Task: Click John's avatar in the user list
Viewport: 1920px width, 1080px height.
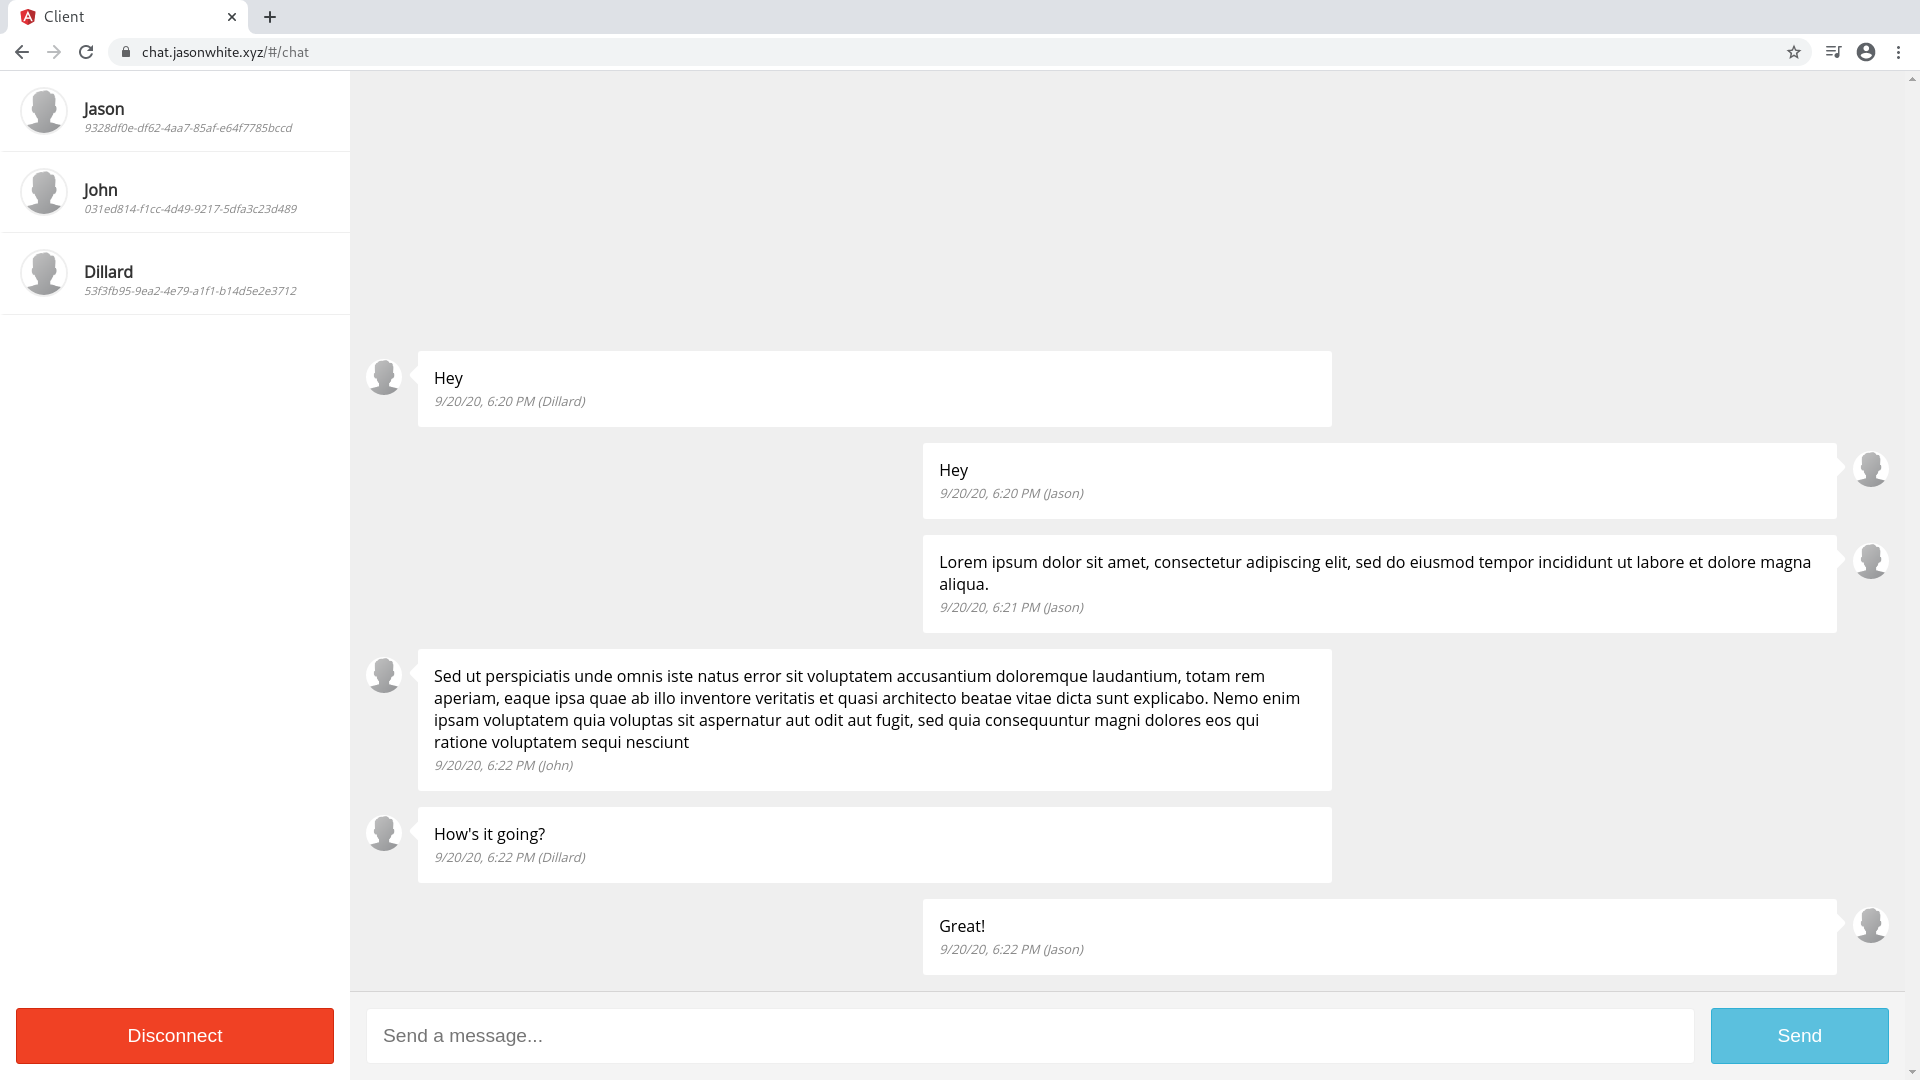Action: tap(44, 192)
